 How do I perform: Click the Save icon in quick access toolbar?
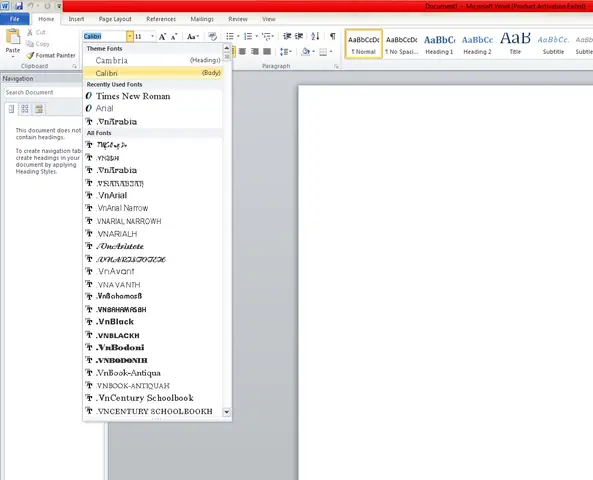[19, 6]
